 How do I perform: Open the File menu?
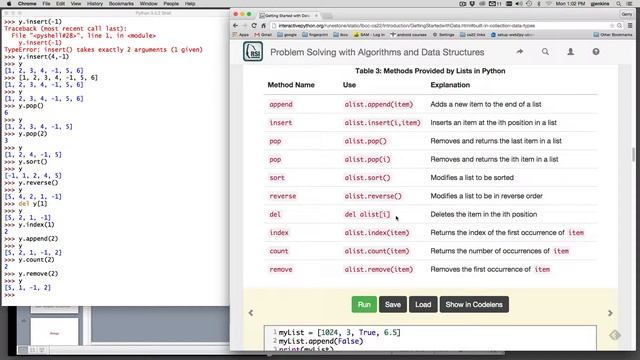[x=47, y=4]
